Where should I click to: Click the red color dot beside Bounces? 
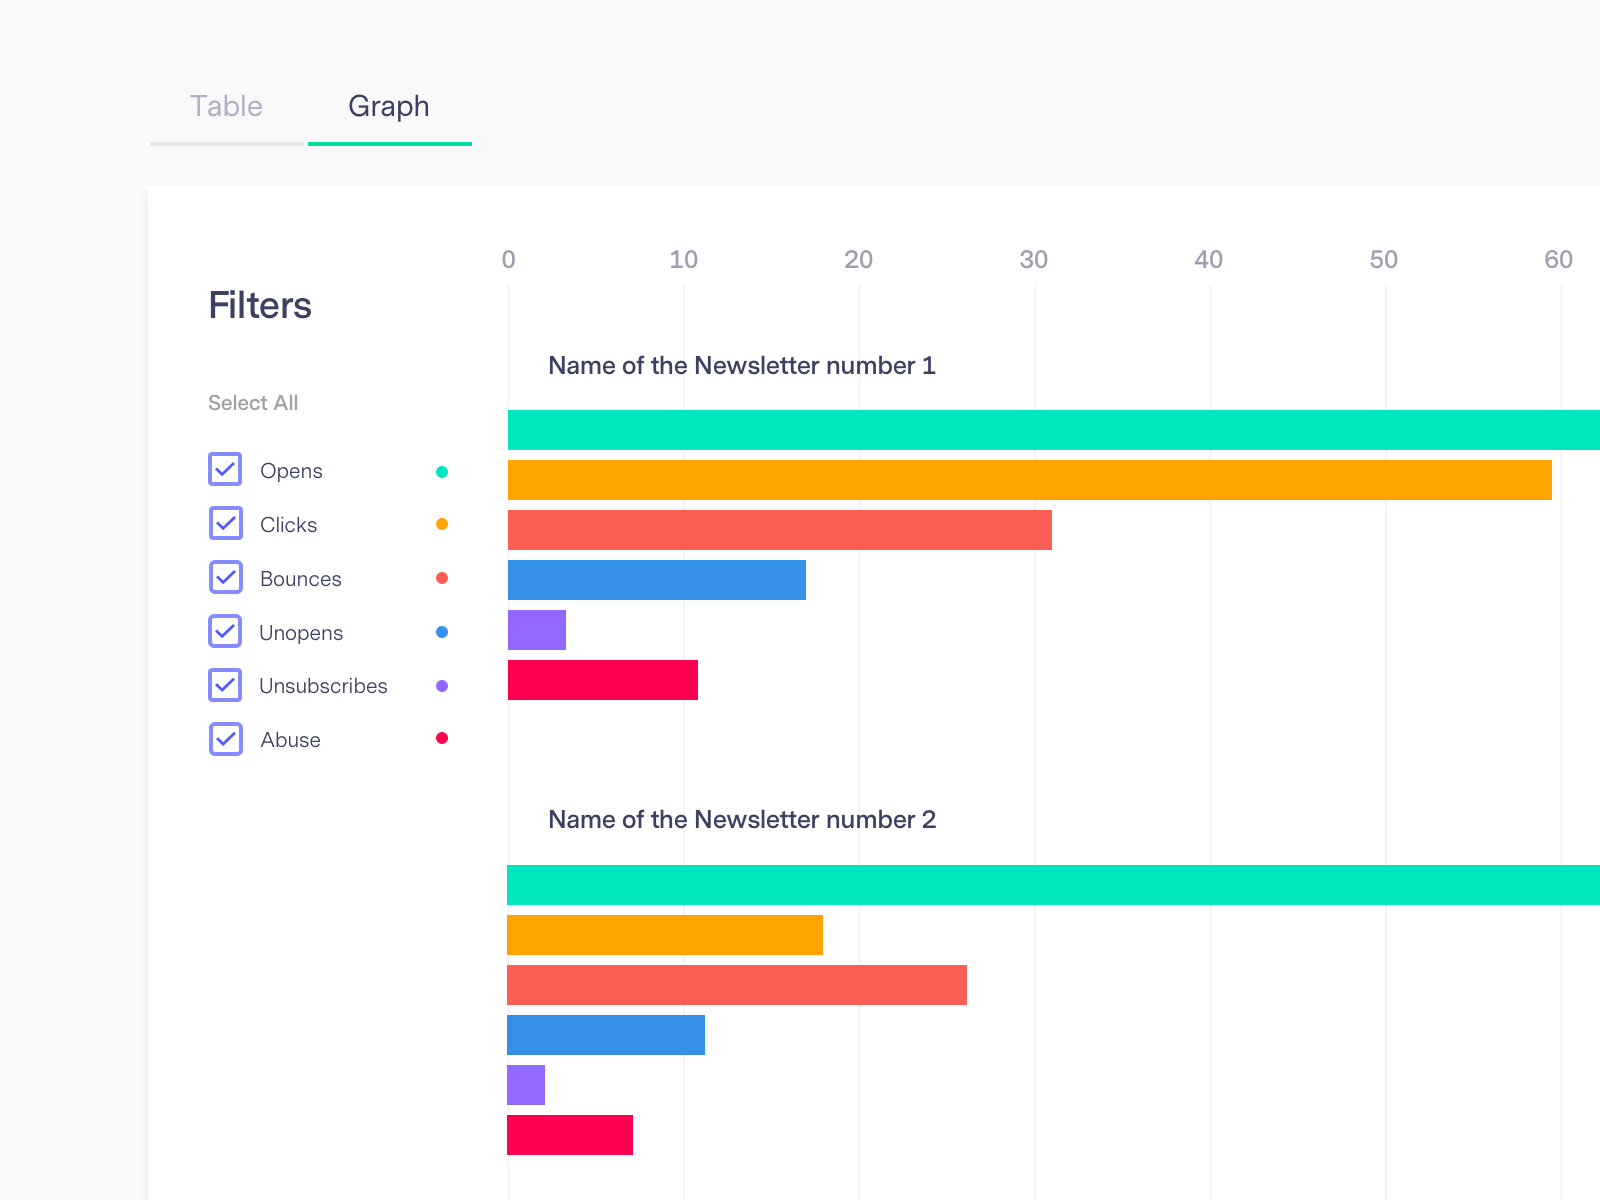click(441, 578)
